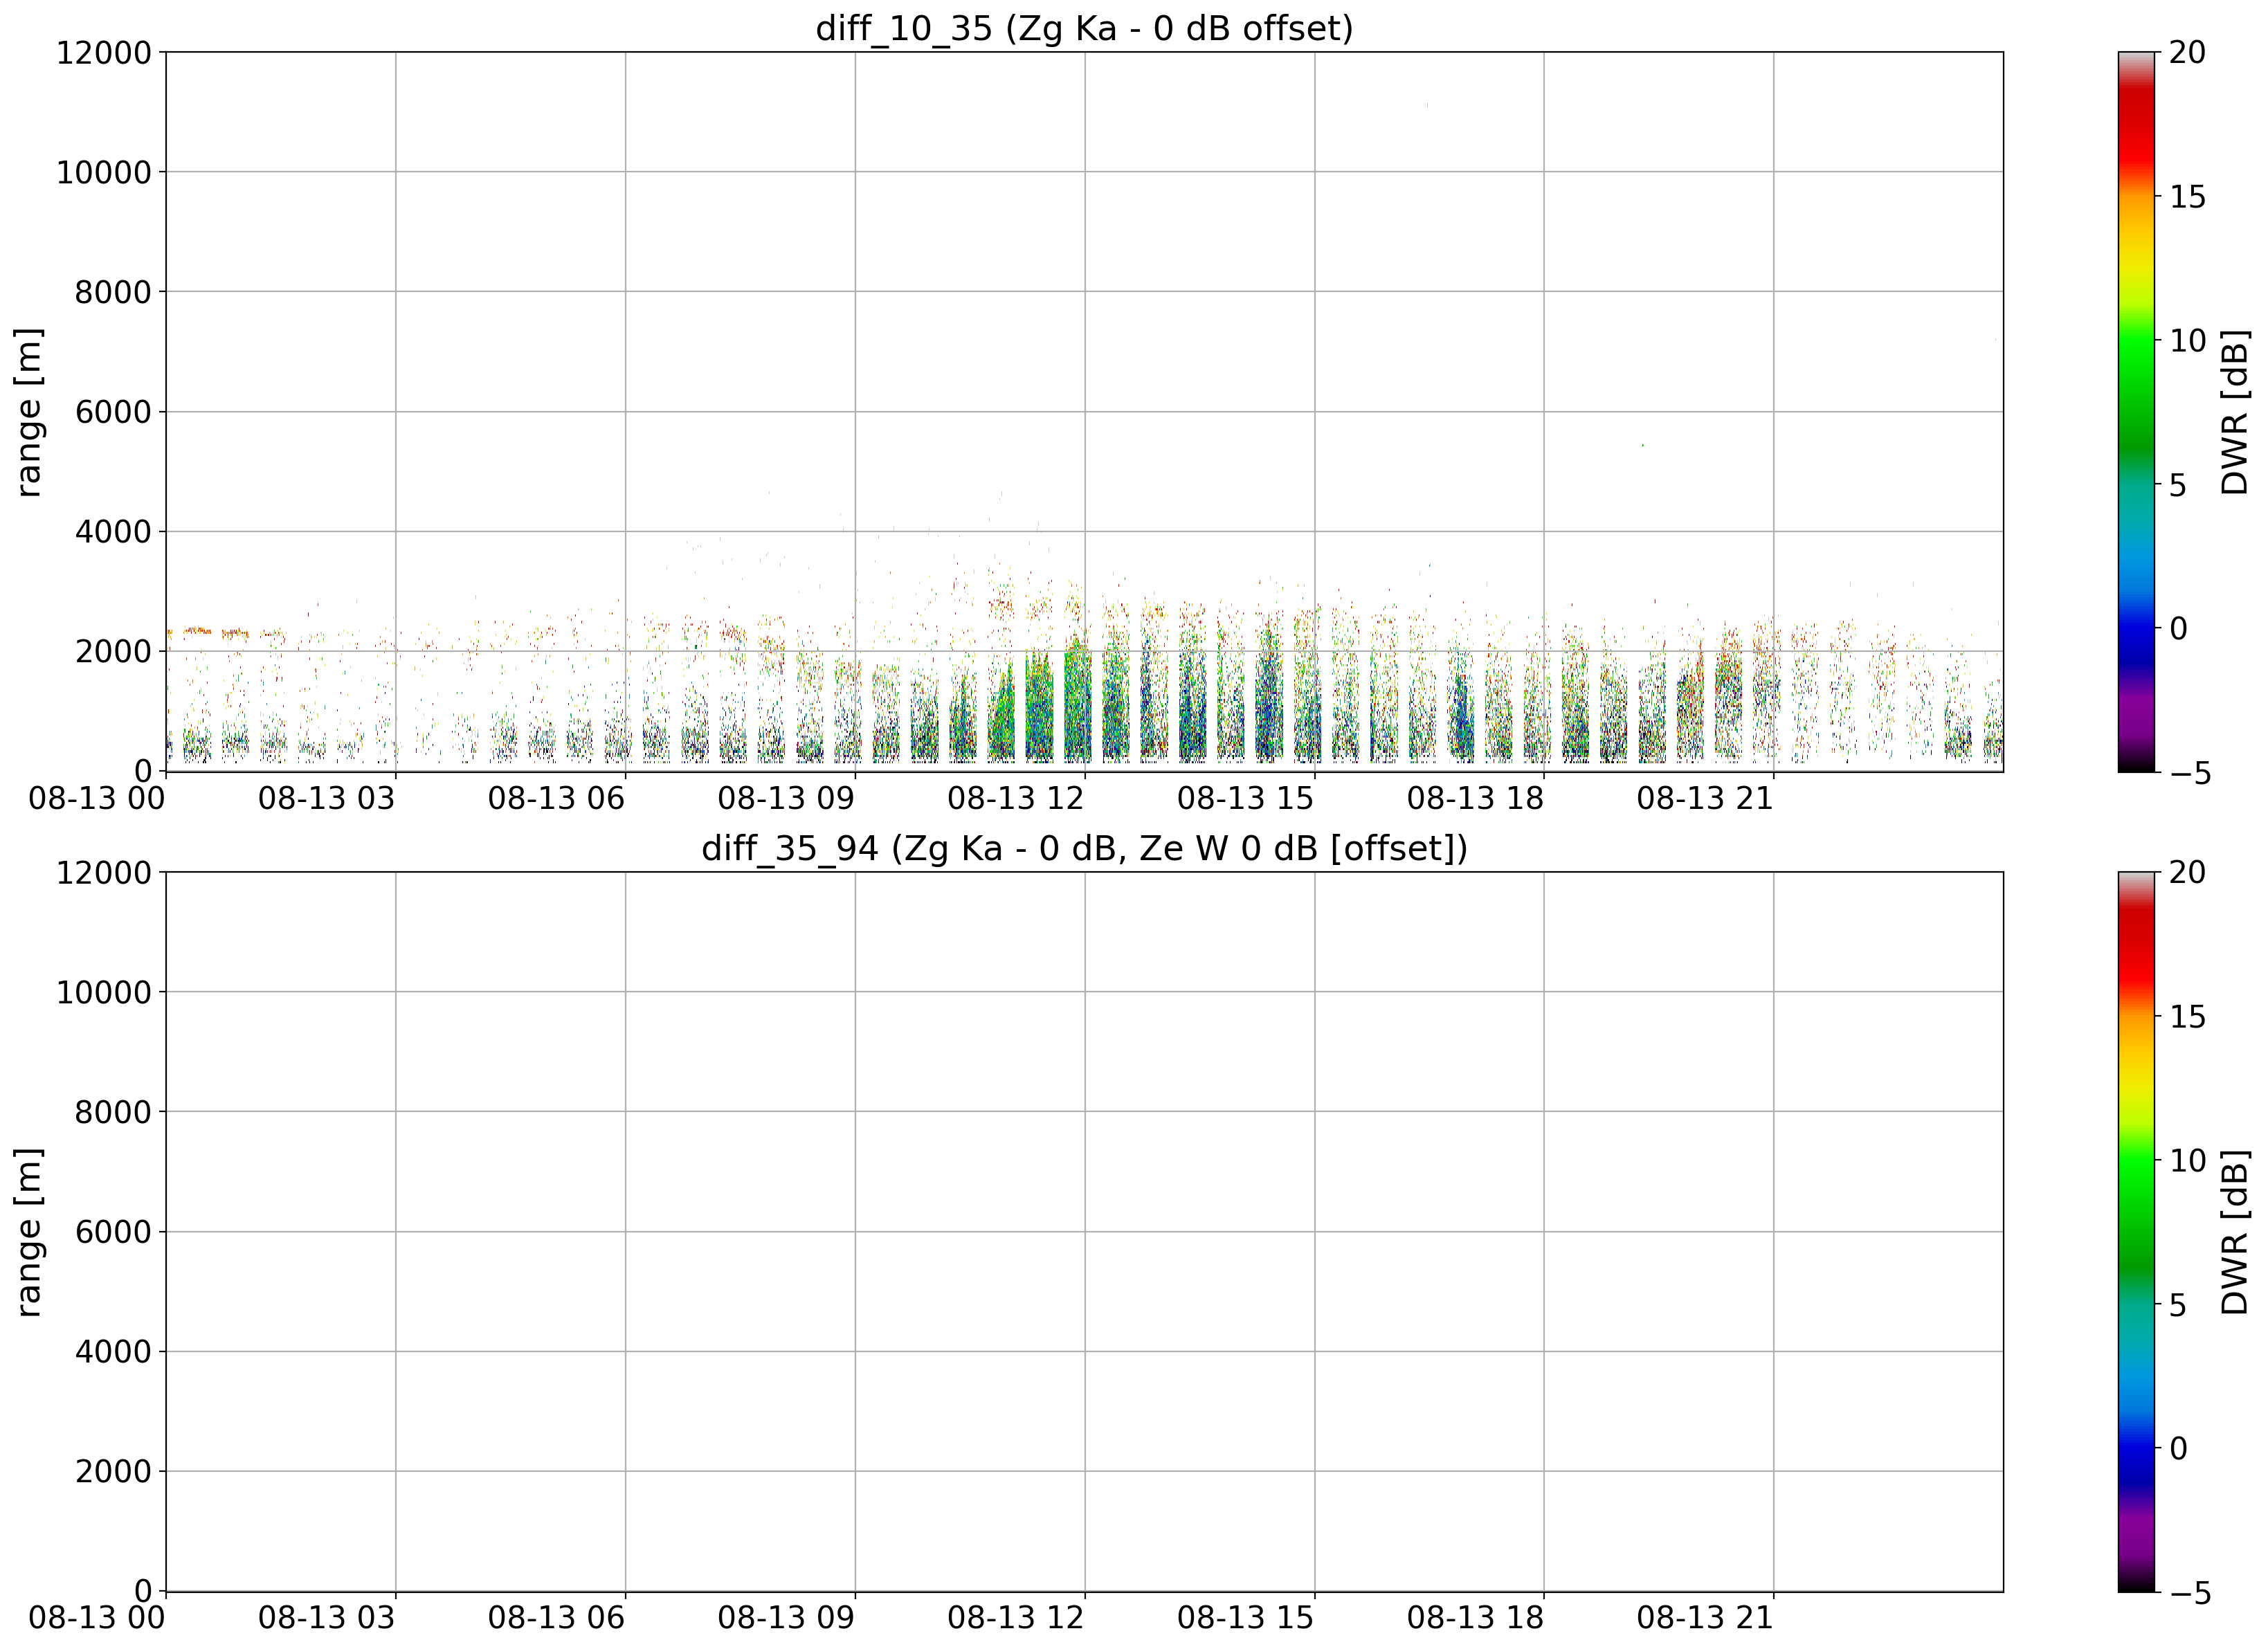Select '08-13 06' x-tick under diff_10_35 plot

click(x=556, y=798)
